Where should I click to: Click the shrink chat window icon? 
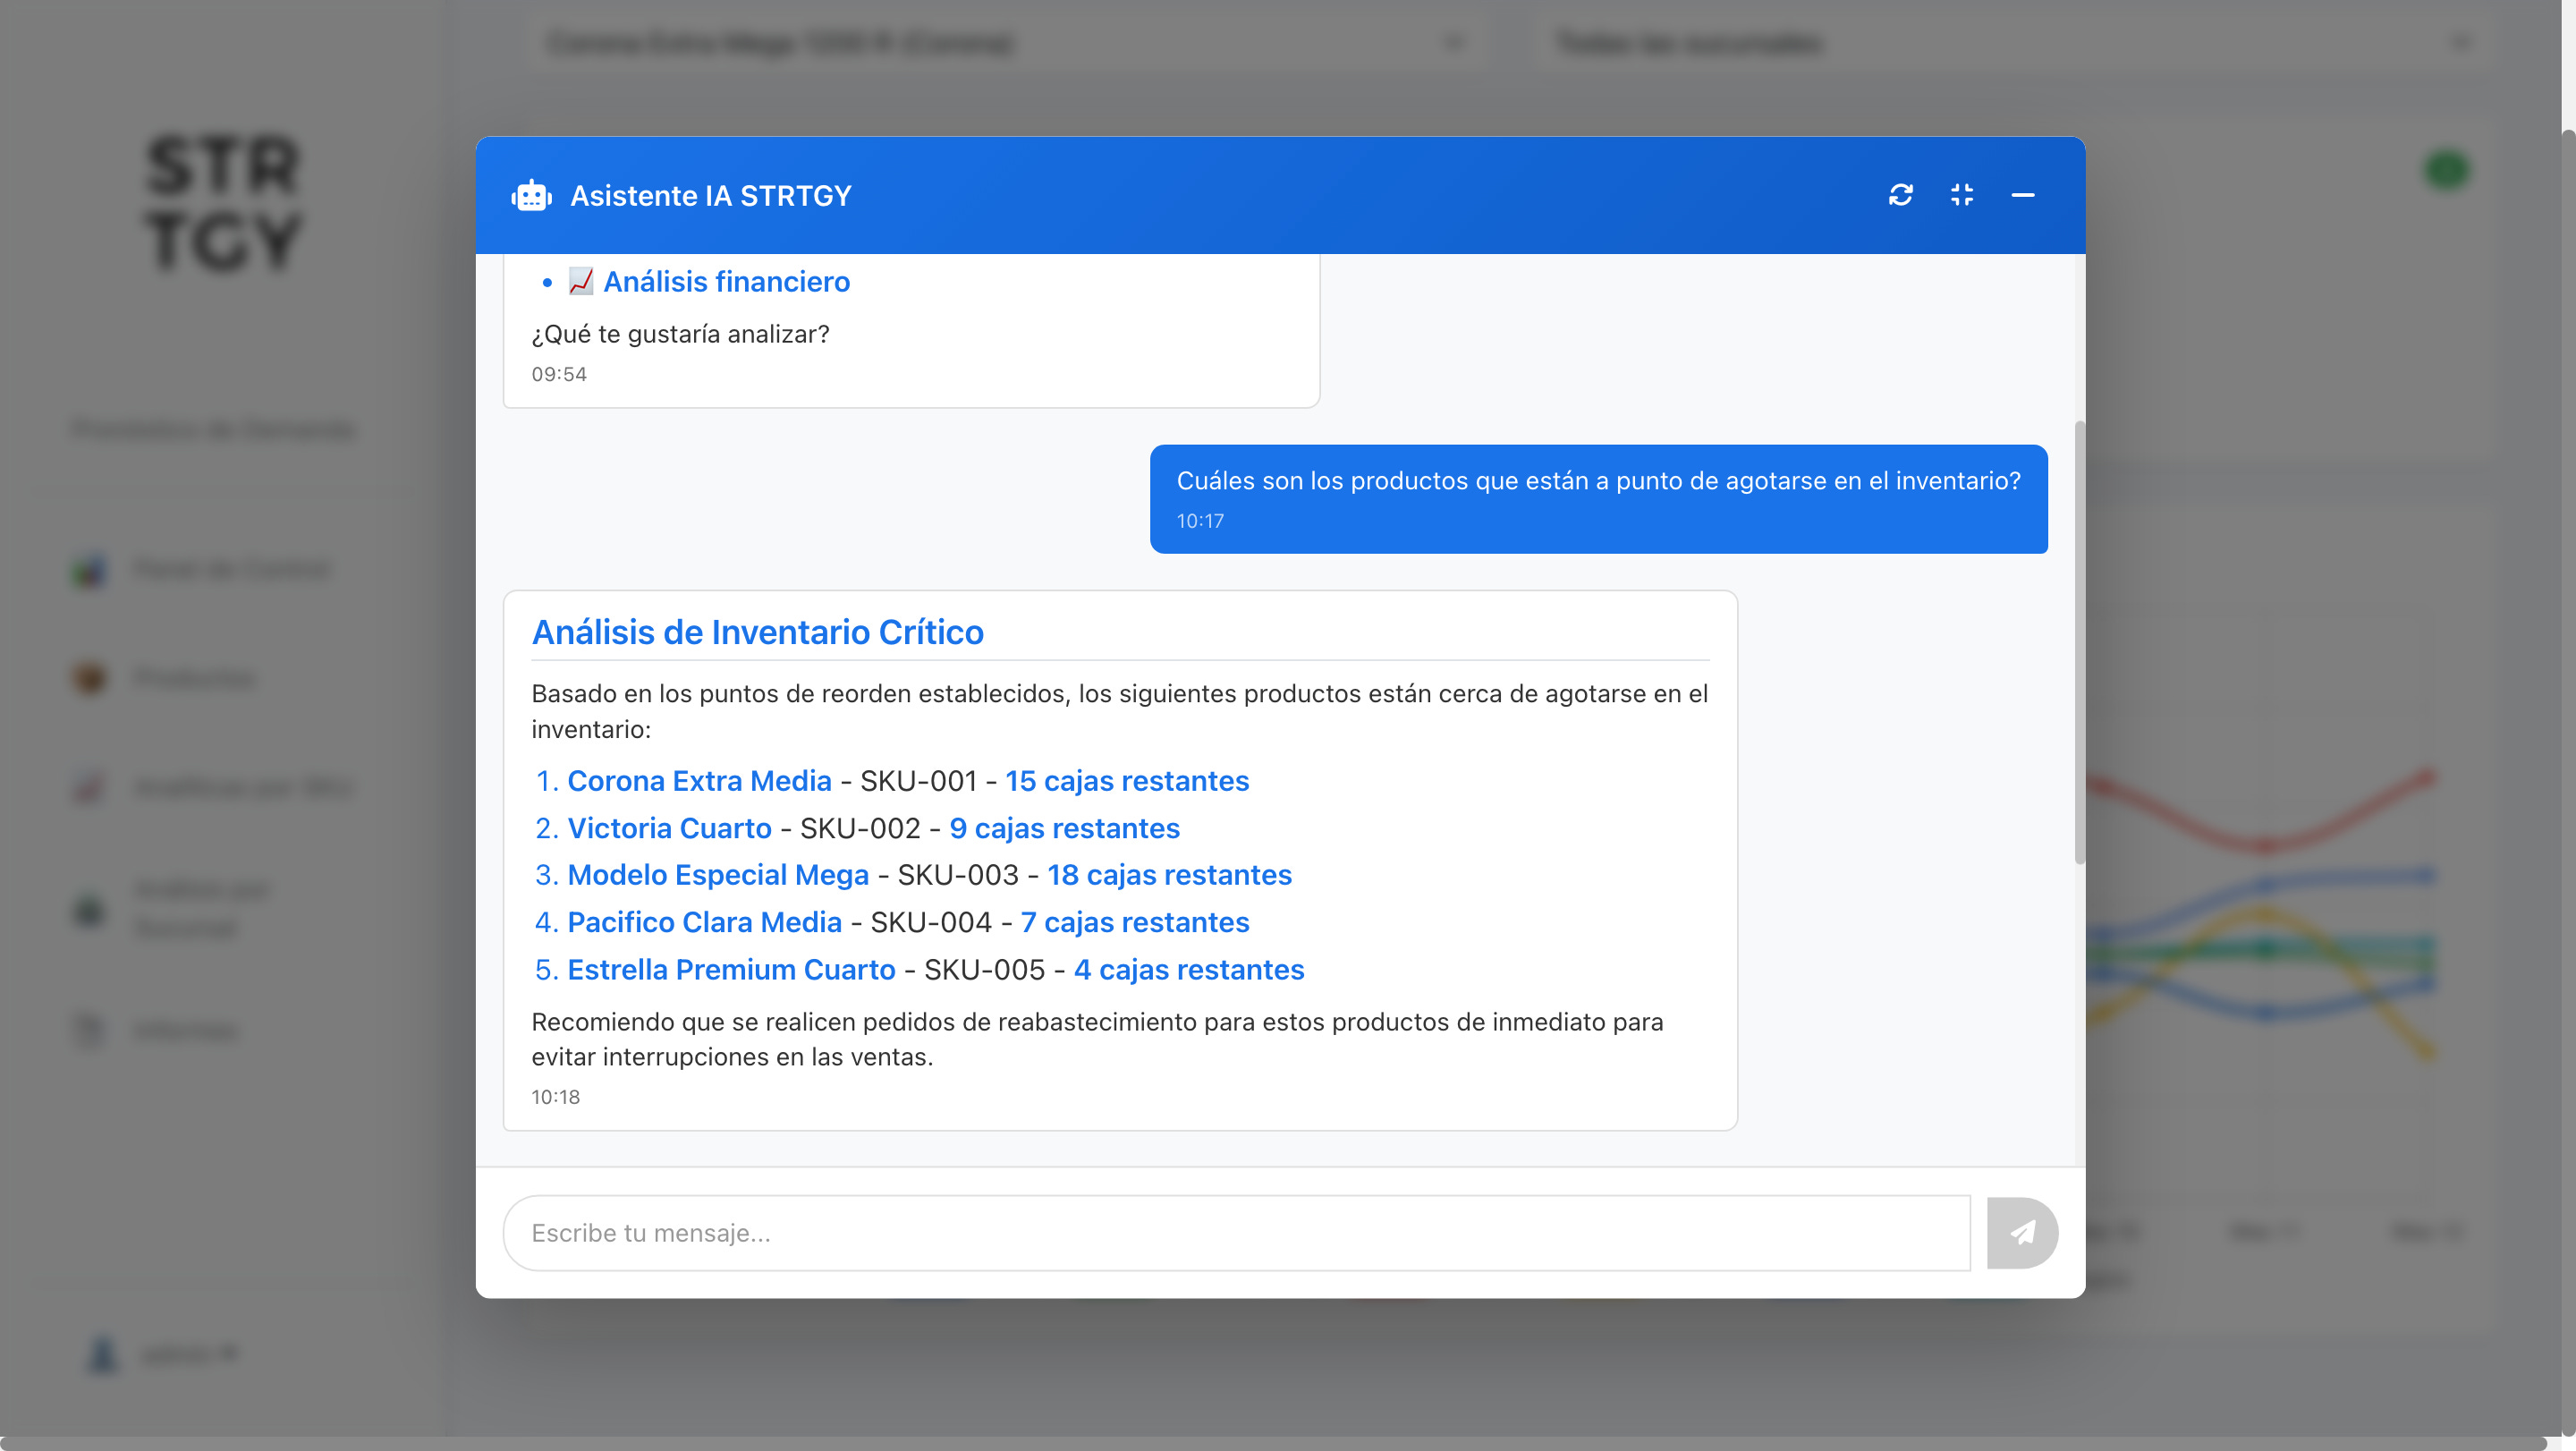click(x=1961, y=195)
